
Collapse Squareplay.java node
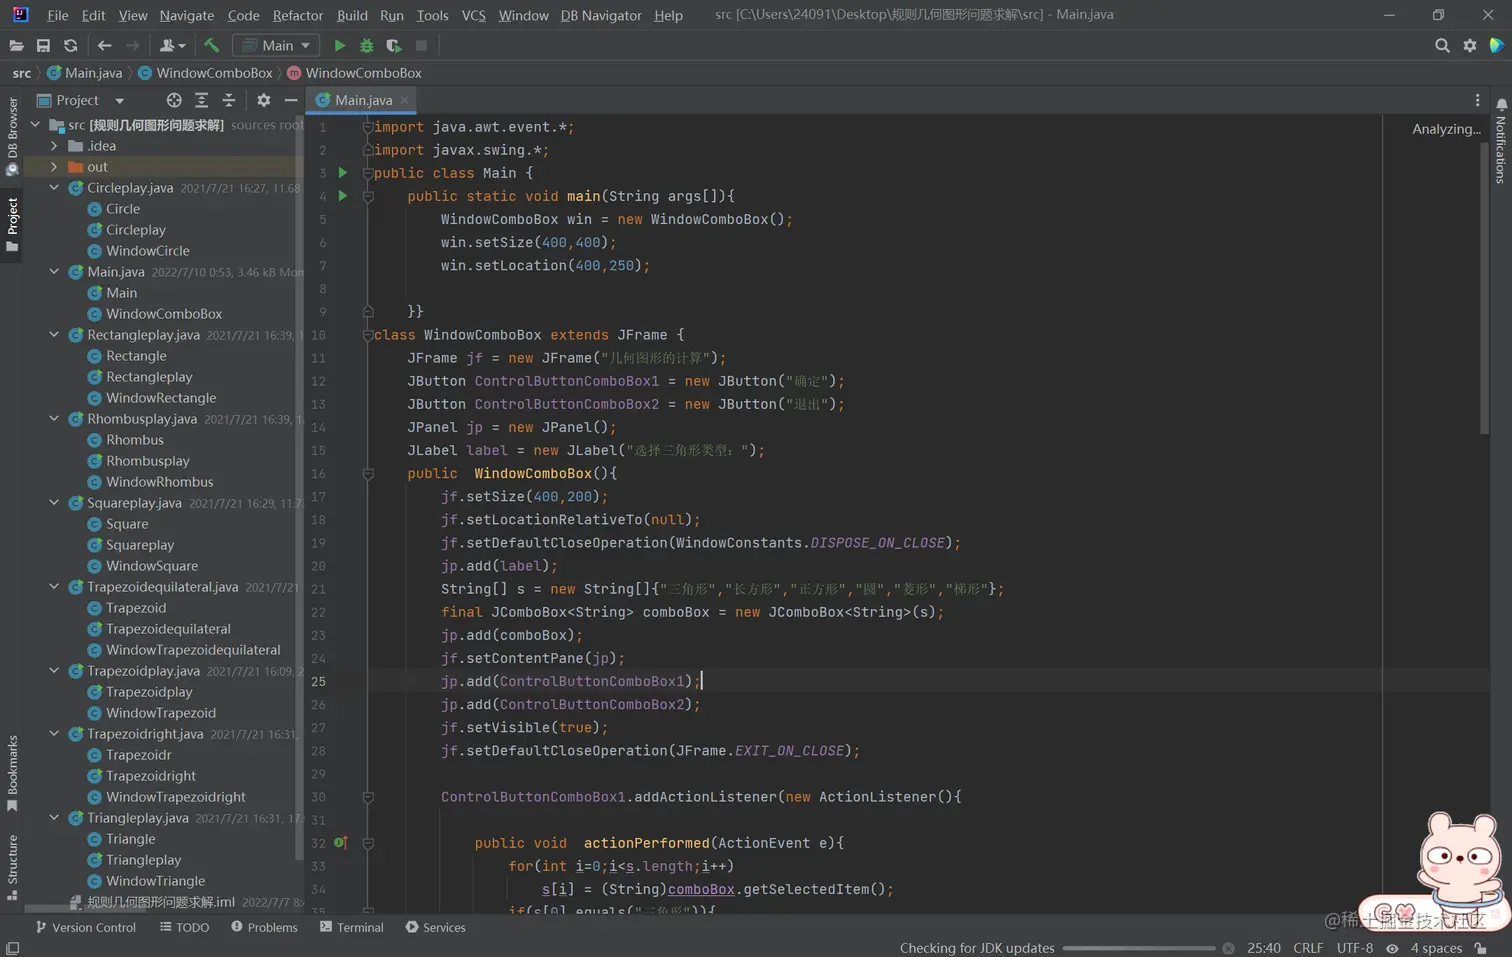pyautogui.click(x=54, y=503)
